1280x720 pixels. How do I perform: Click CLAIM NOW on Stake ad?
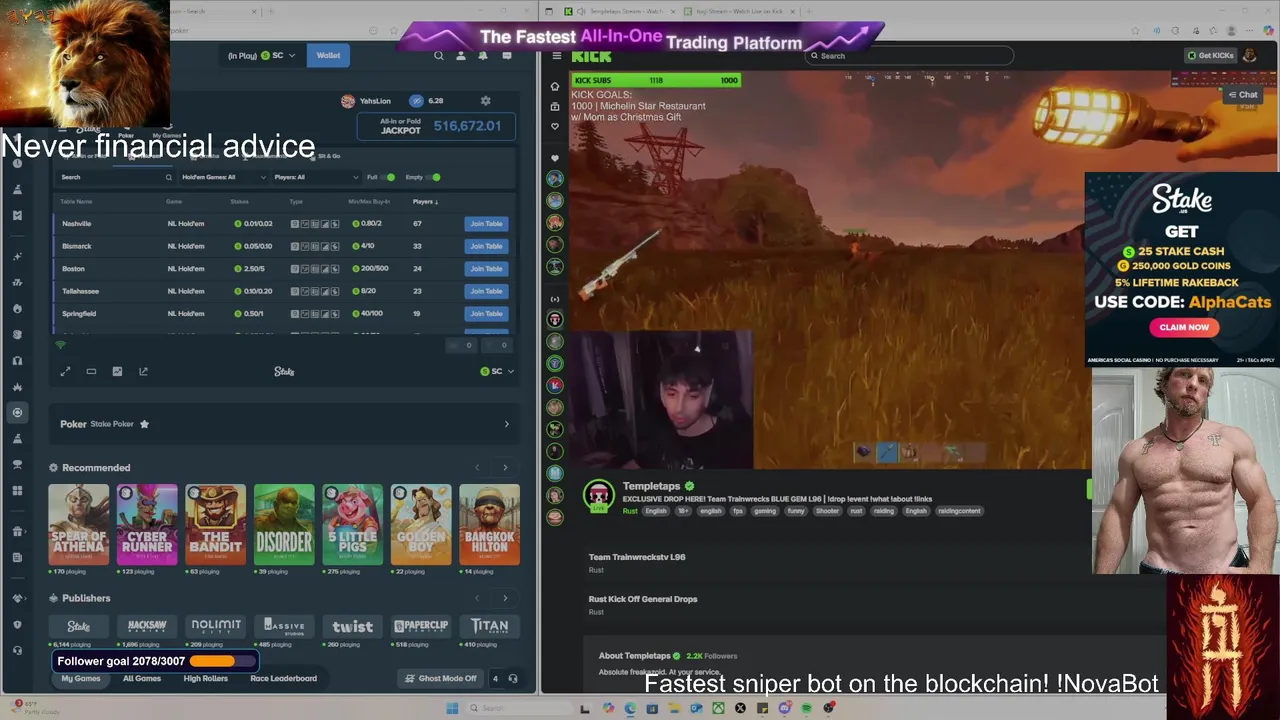click(1184, 327)
